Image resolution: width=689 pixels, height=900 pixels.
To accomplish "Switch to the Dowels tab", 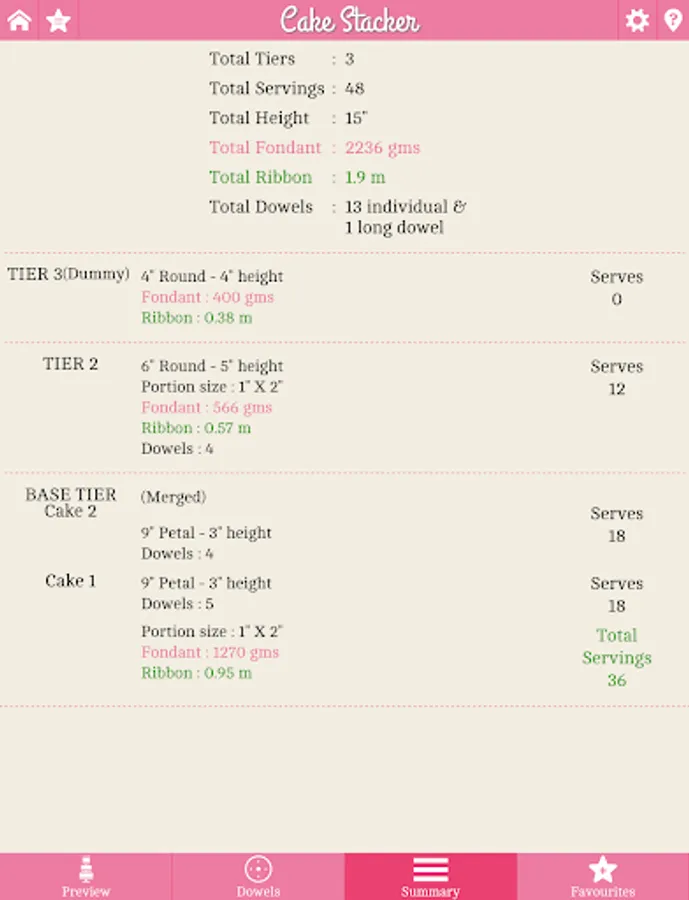I will 258,891.
